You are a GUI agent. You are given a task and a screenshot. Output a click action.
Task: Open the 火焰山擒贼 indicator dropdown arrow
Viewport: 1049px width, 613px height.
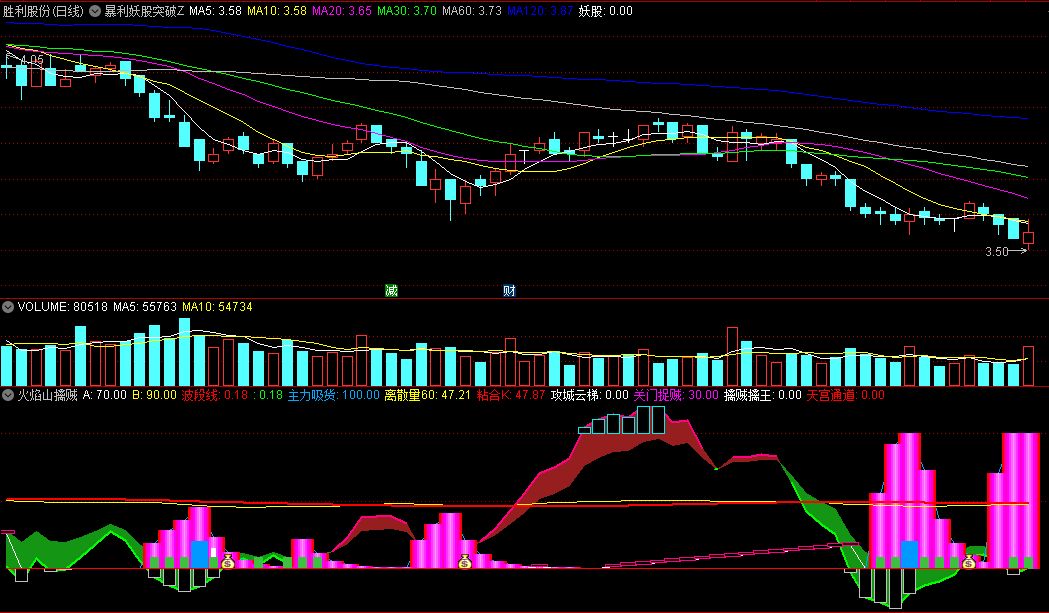coord(8,395)
